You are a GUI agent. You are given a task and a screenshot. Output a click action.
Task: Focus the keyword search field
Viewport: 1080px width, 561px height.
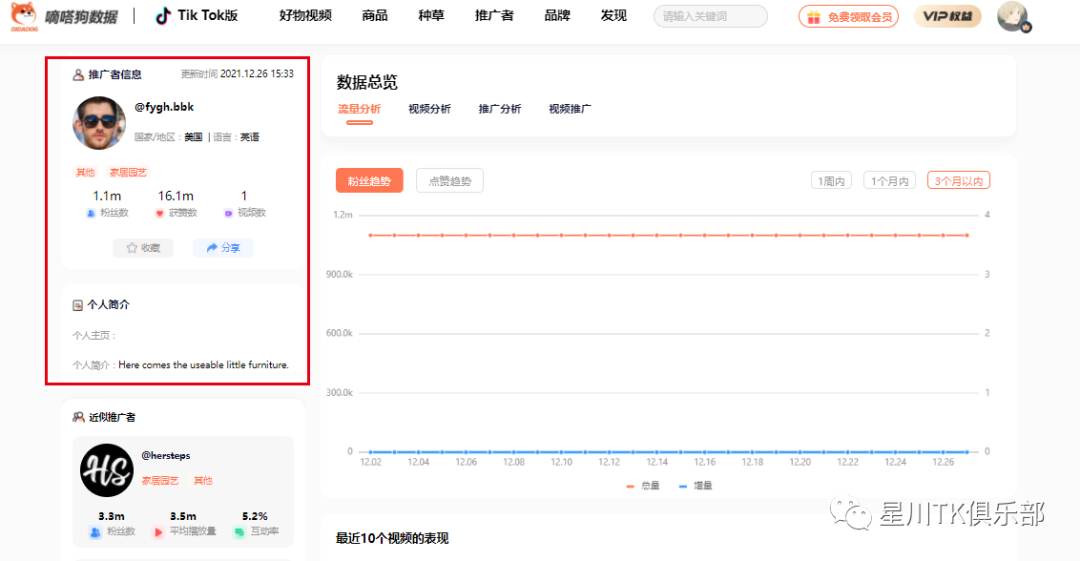pyautogui.click(x=710, y=16)
